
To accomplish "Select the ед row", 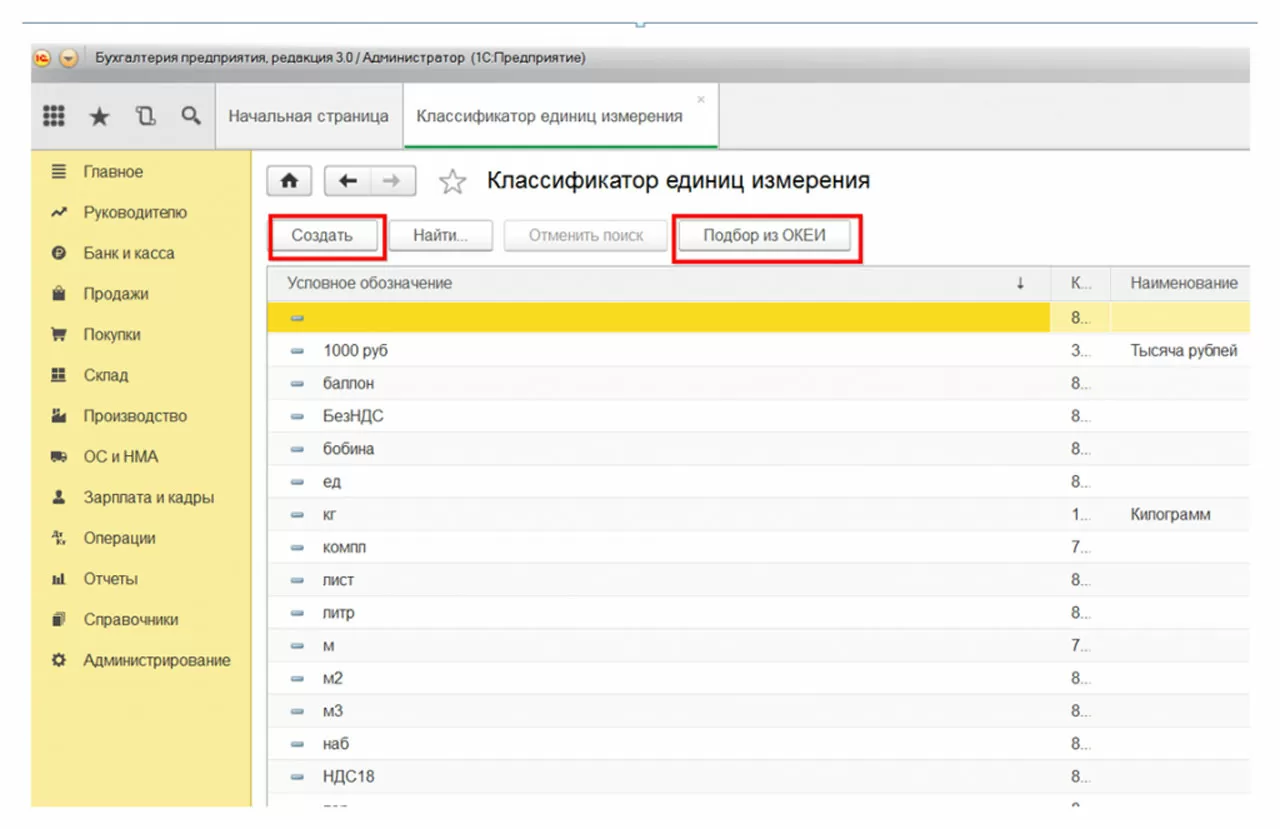I will [x=758, y=482].
